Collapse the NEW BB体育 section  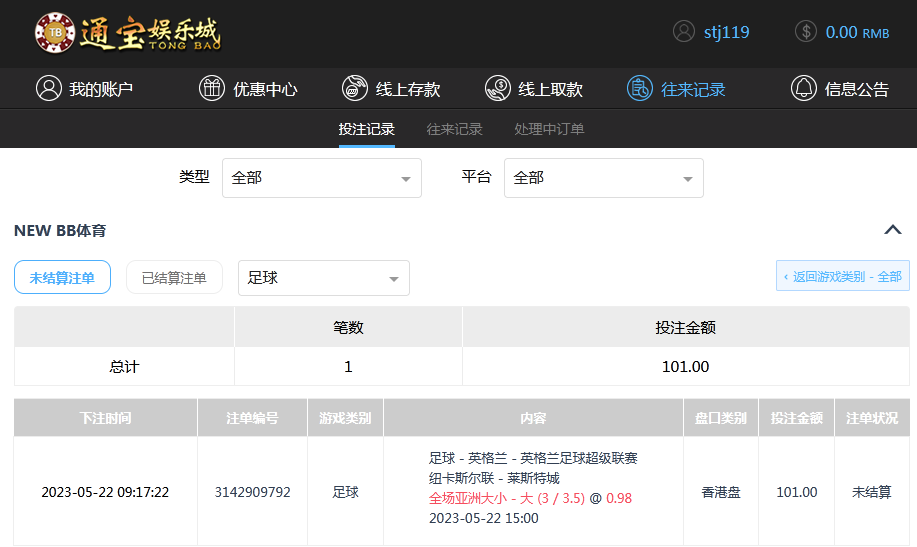pyautogui.click(x=893, y=230)
